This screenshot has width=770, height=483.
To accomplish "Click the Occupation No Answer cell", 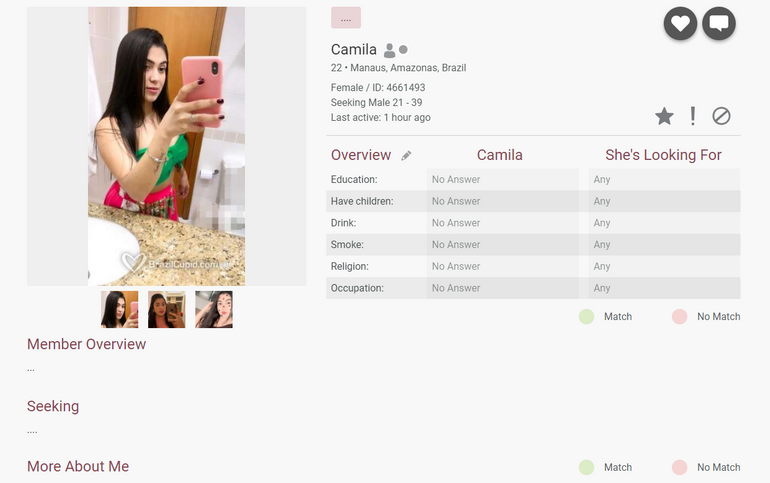I will click(502, 288).
